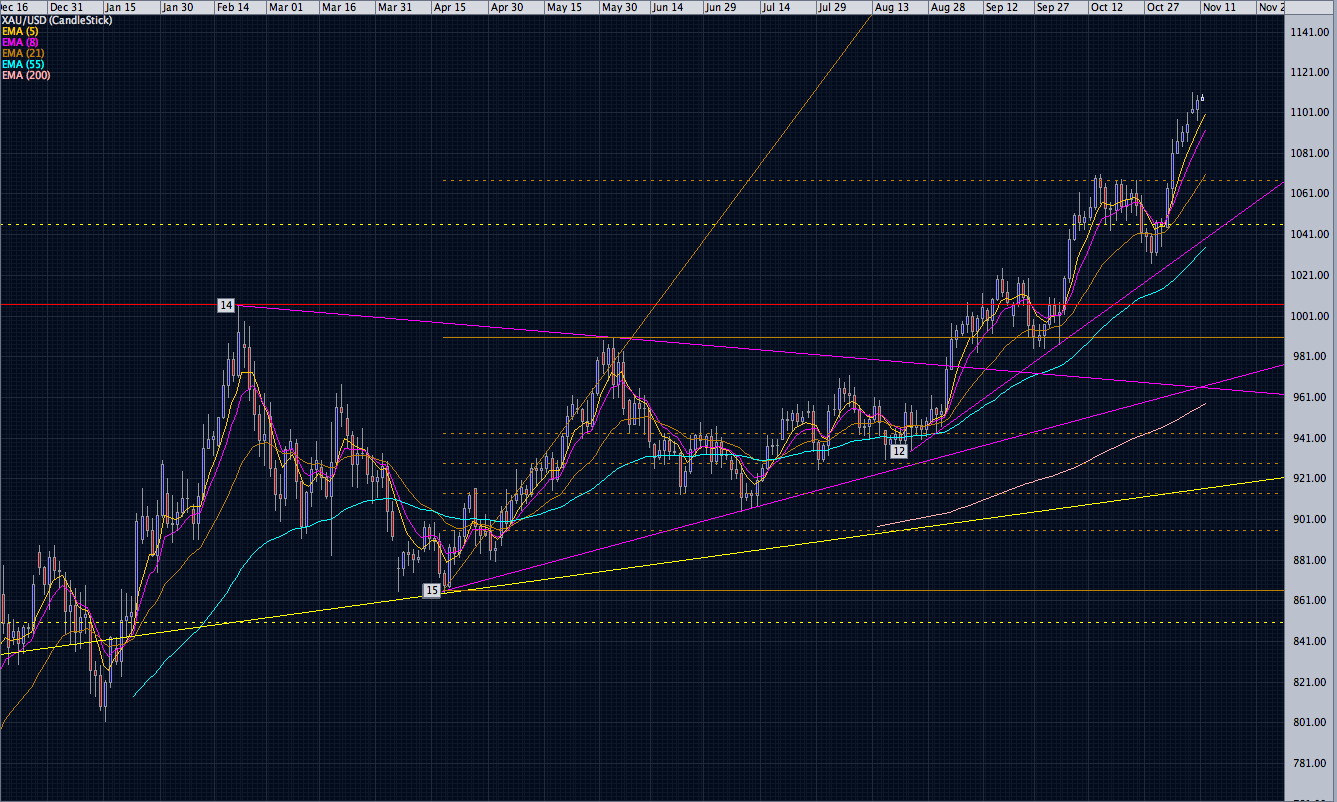Click the Jun 14 date on time axis

coord(668,7)
